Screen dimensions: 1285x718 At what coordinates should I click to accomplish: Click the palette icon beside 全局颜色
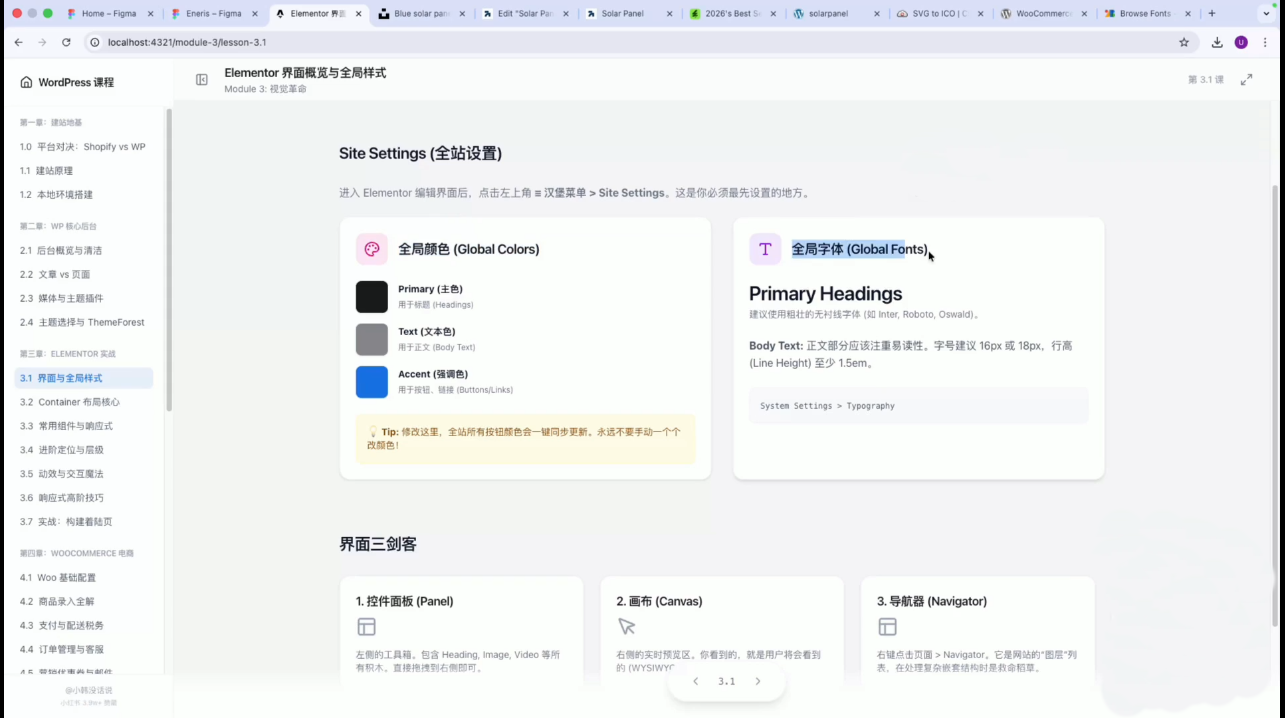(x=372, y=249)
